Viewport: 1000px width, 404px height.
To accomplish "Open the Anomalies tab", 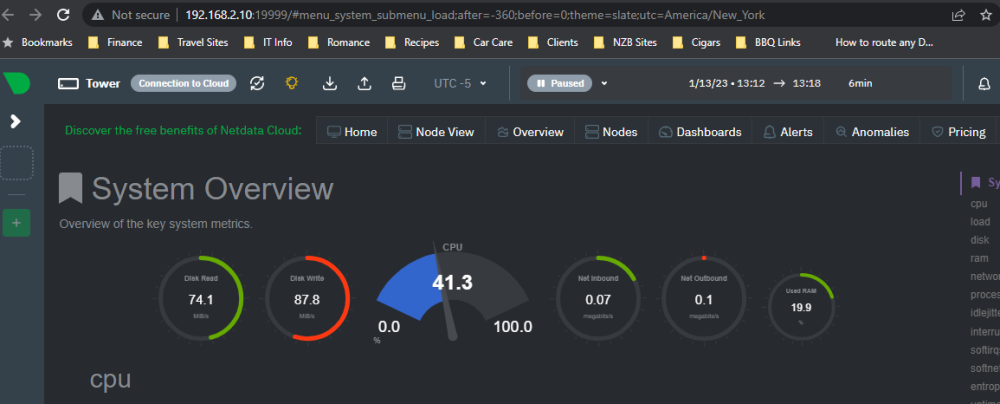I will 872,132.
